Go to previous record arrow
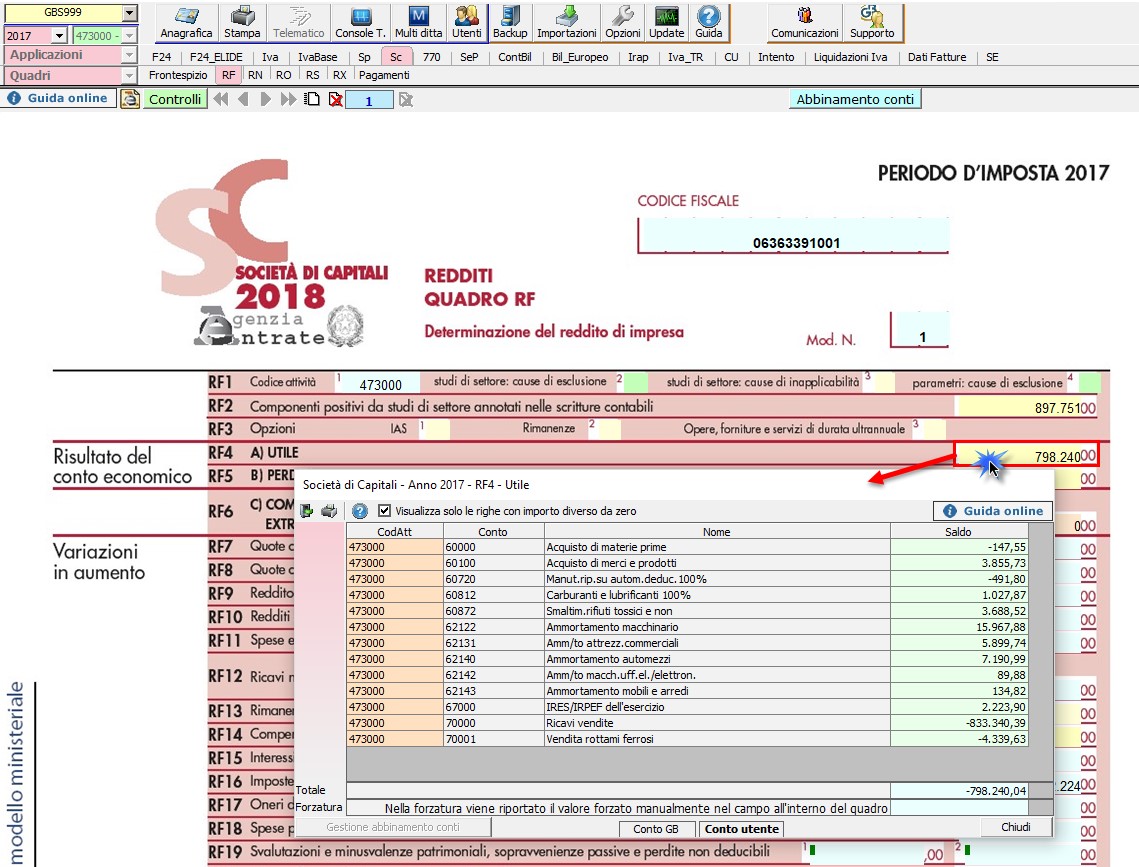1139x867 pixels. (243, 99)
